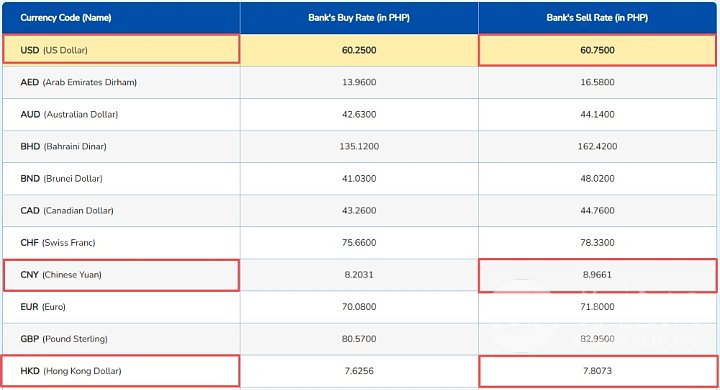Select the AED buy rate 13.9600
This screenshot has height=390, width=720.
(359, 82)
